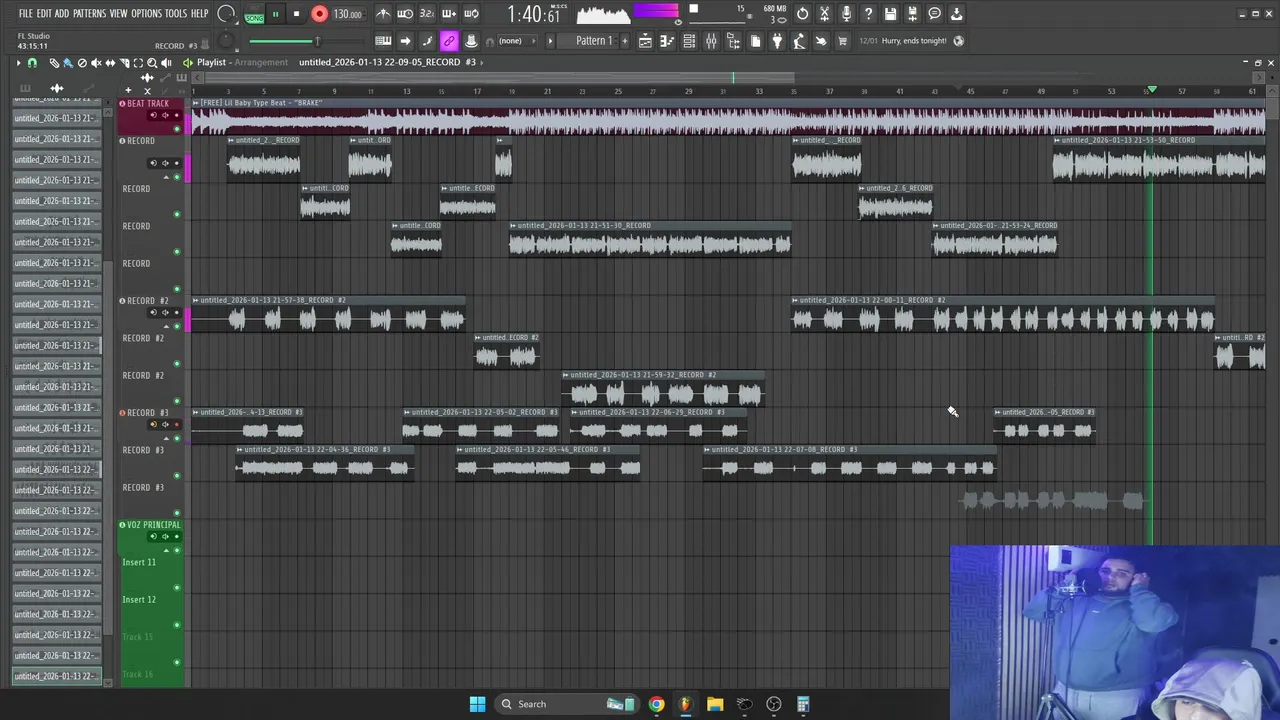Toggle wait for input to start
The height and width of the screenshot is (720, 1280).
click(405, 14)
